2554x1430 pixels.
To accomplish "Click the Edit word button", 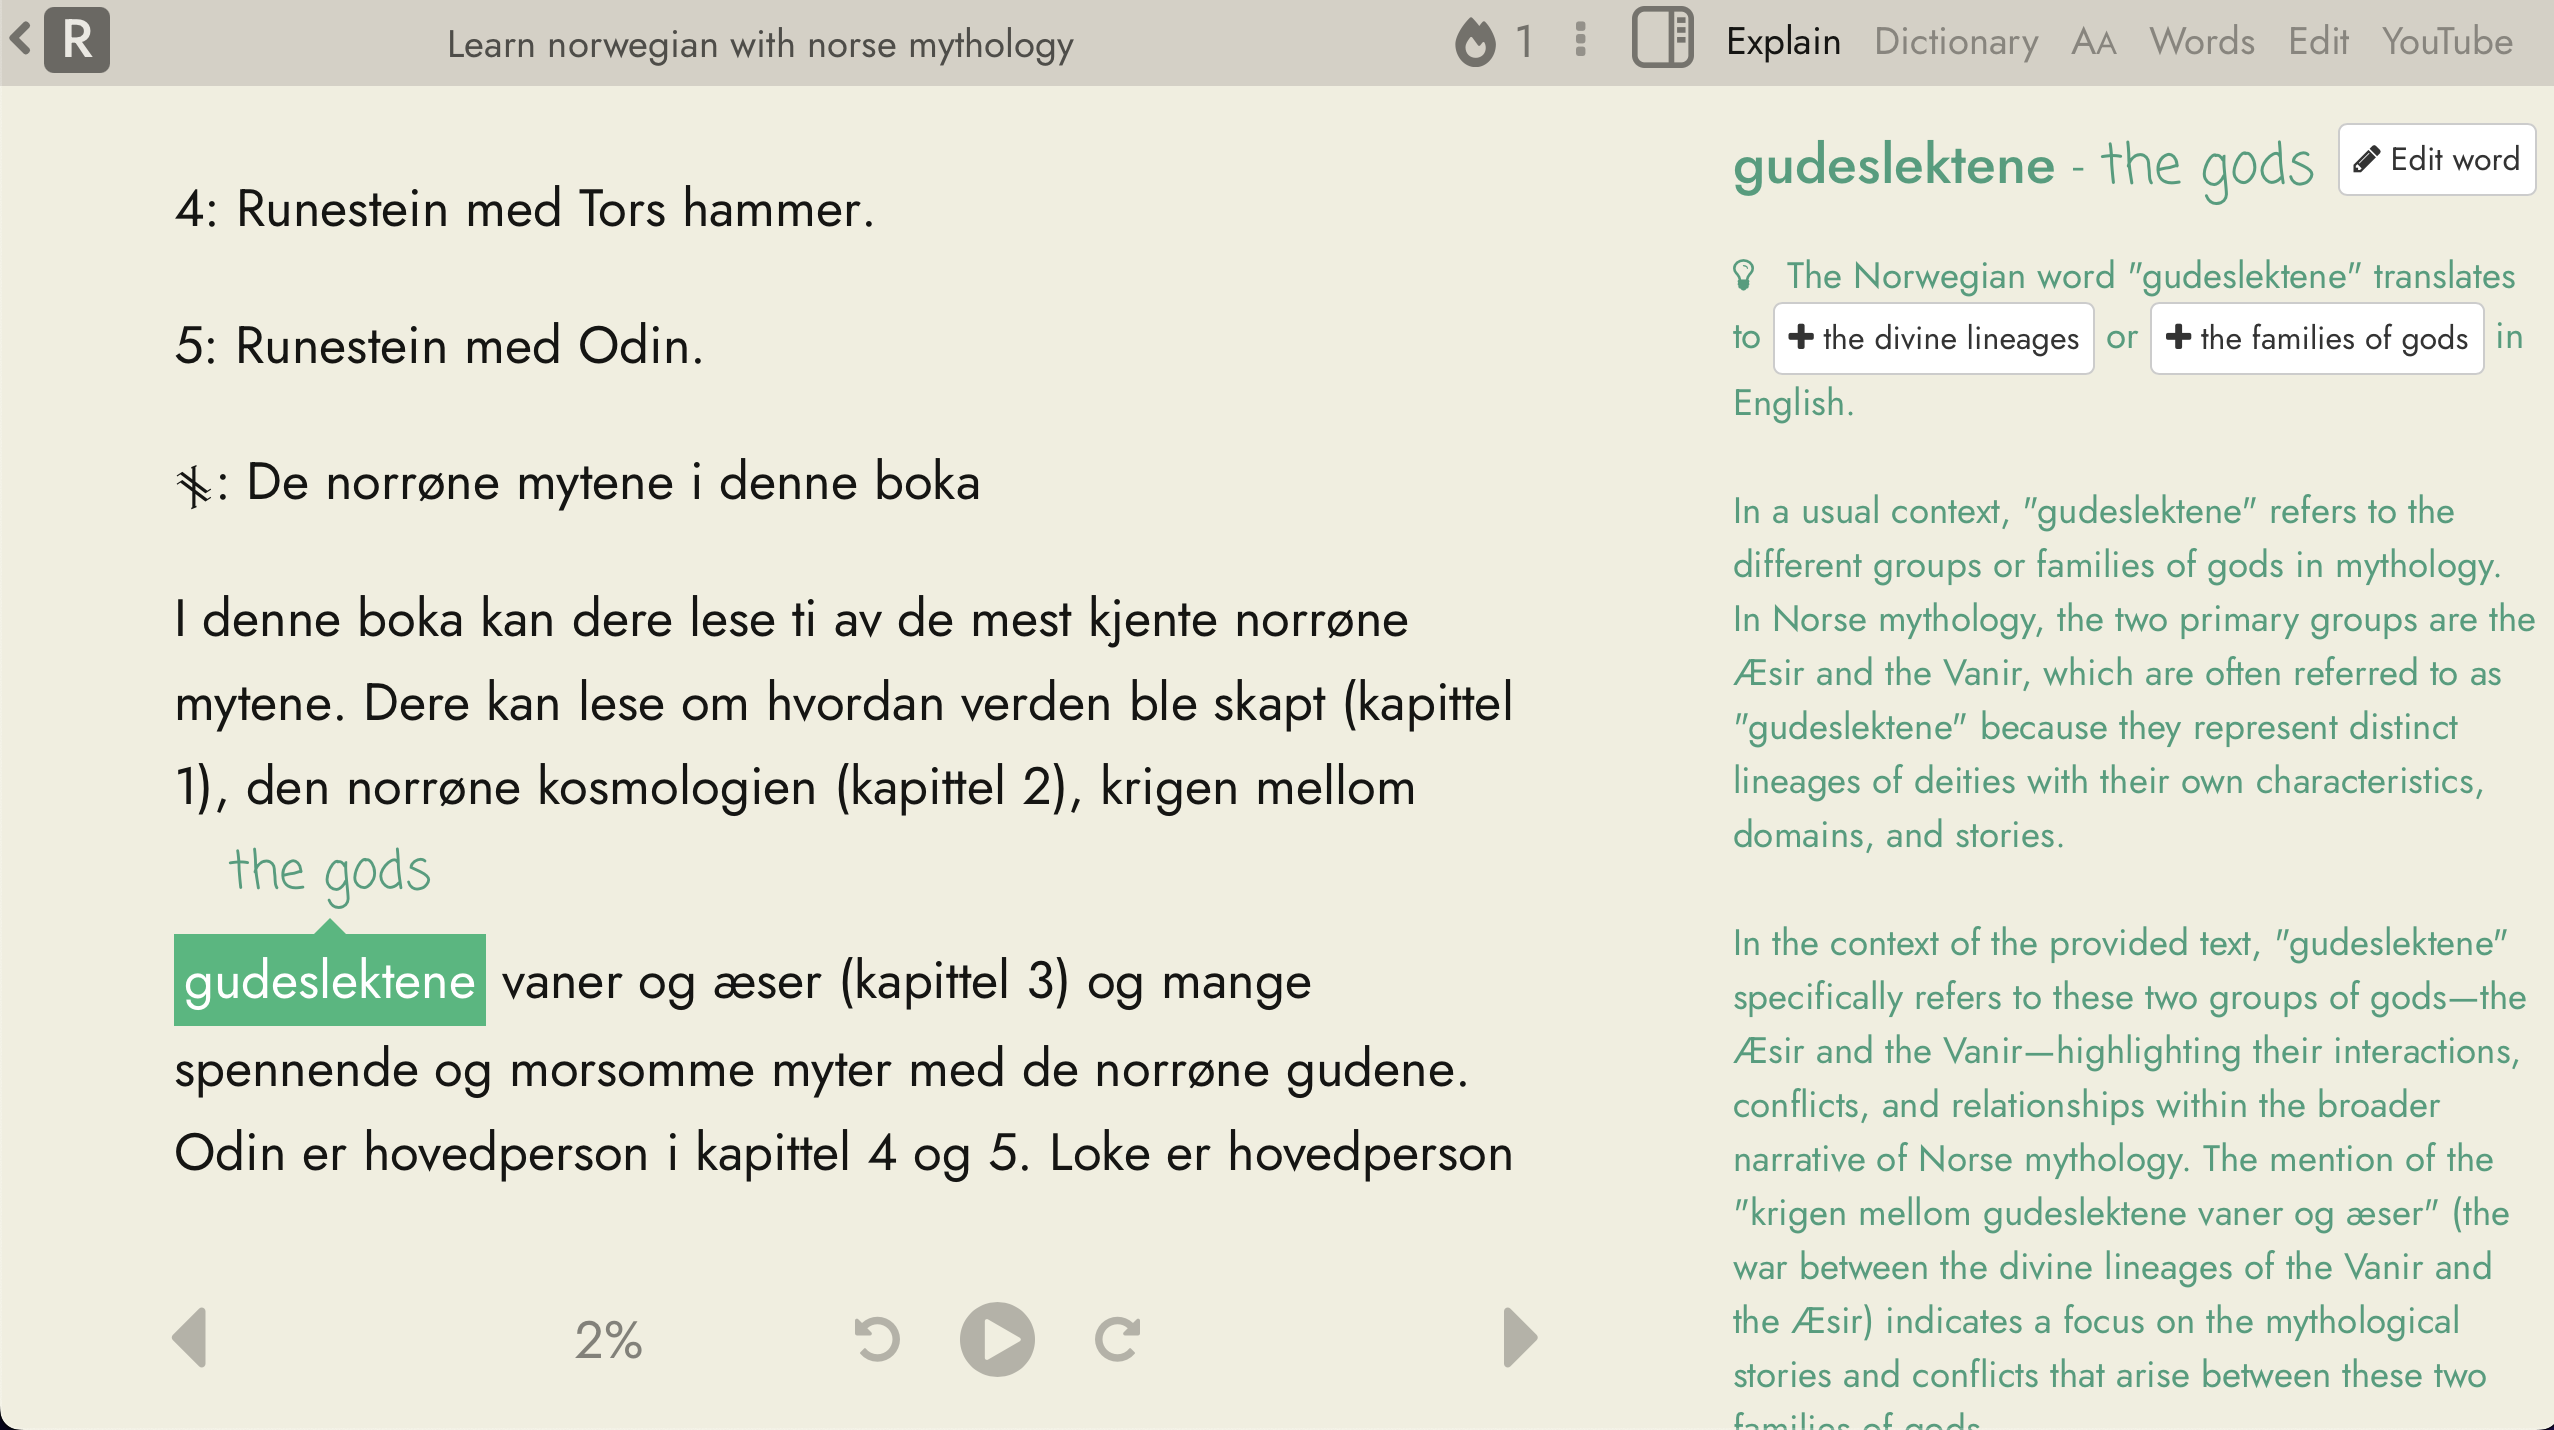I will [x=2436, y=160].
